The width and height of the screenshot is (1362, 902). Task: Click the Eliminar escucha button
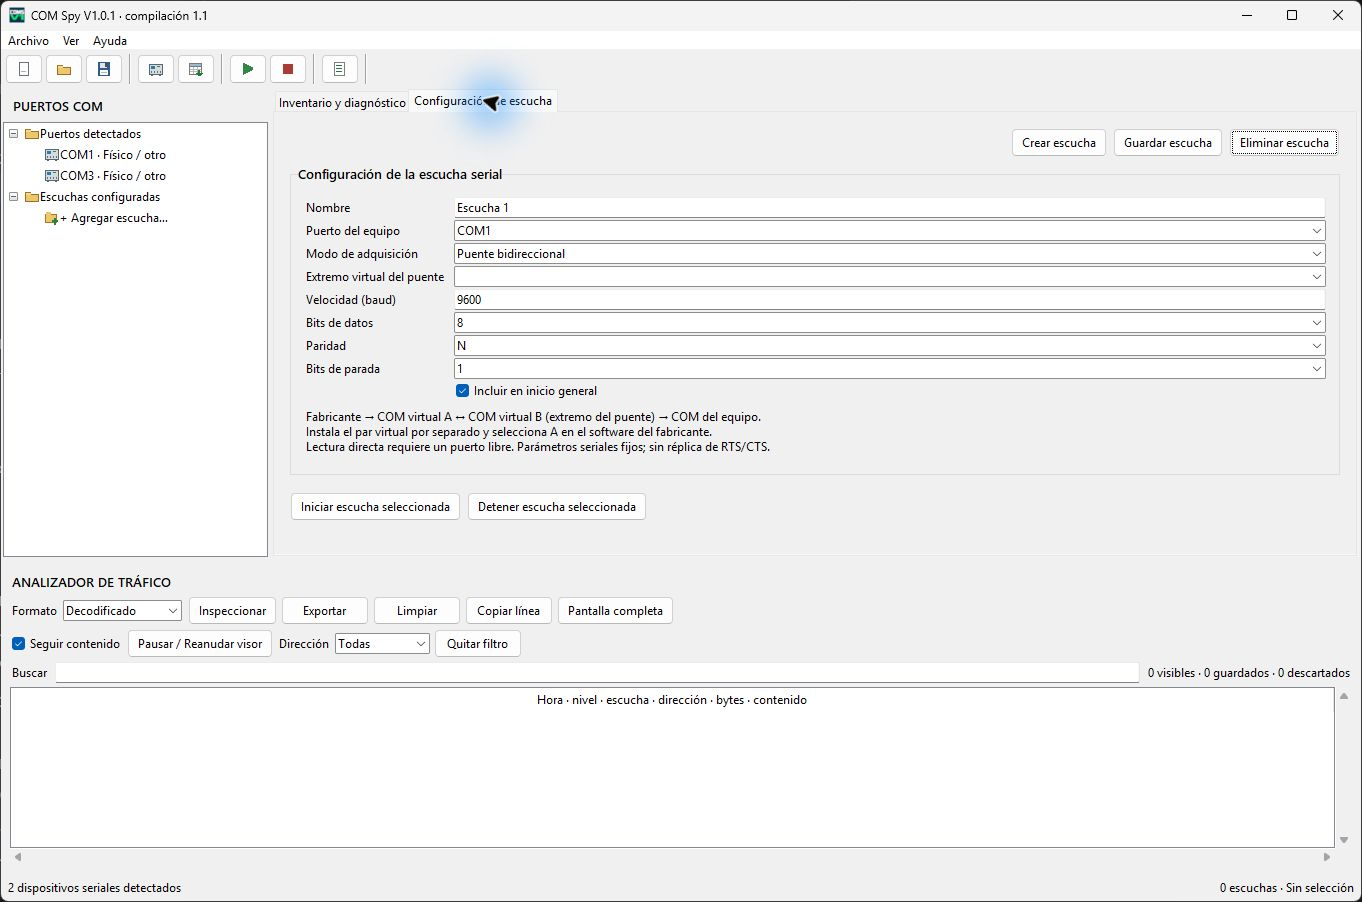tap(1284, 143)
